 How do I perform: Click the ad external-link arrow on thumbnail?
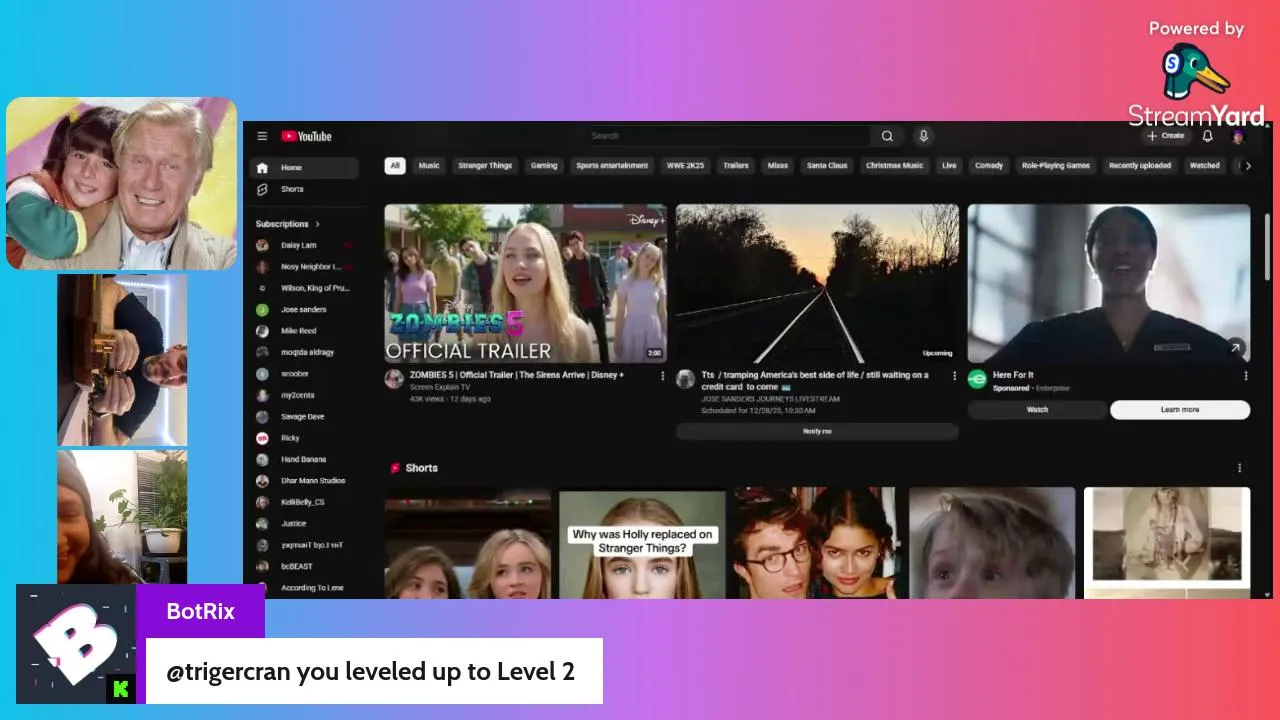tap(1236, 348)
